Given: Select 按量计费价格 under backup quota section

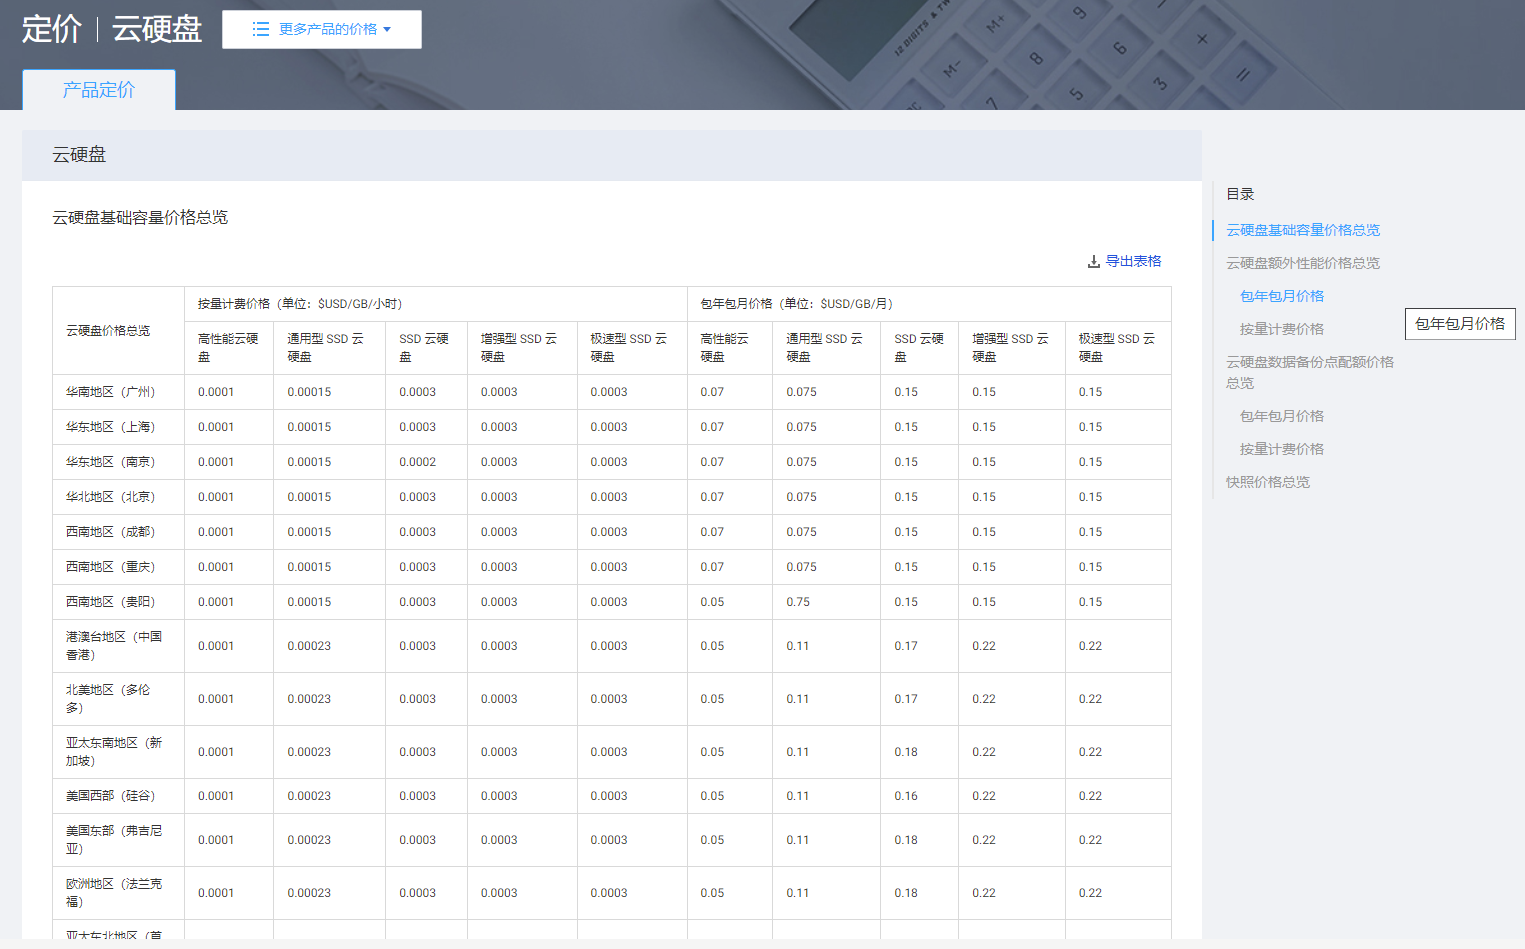Looking at the screenshot, I should coord(1281,449).
